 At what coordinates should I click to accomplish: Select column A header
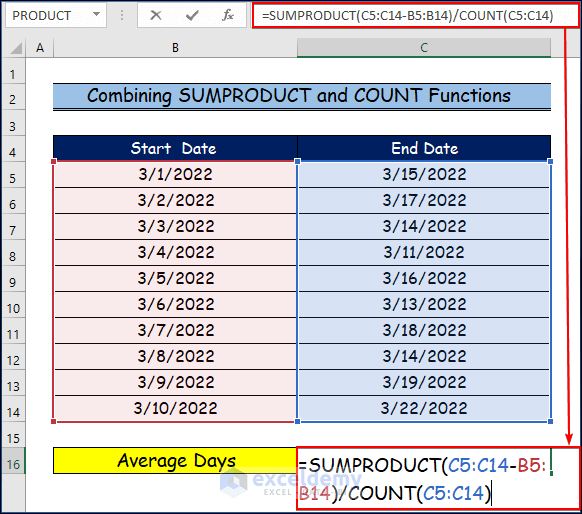click(x=40, y=48)
